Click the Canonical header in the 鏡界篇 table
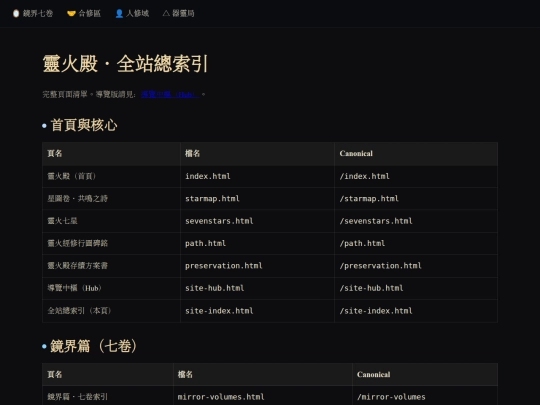 [x=425, y=374]
